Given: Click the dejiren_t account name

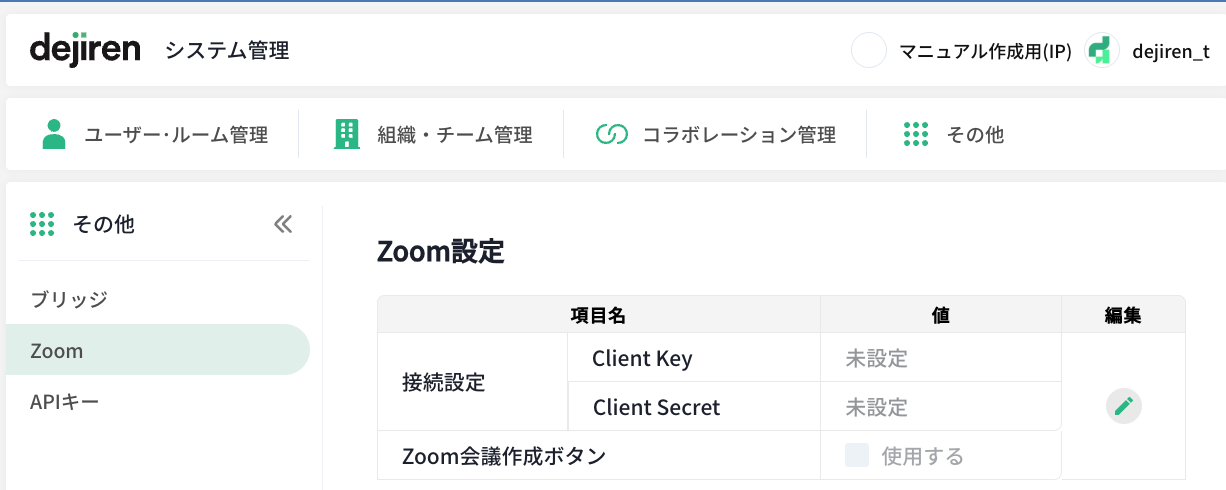Looking at the screenshot, I should (x=1170, y=51).
